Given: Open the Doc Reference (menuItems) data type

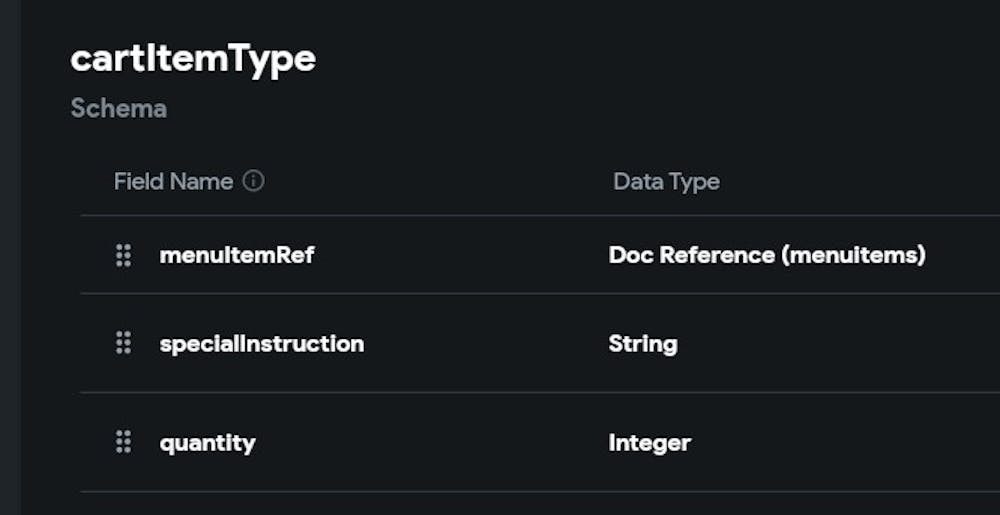Looking at the screenshot, I should click(x=766, y=255).
